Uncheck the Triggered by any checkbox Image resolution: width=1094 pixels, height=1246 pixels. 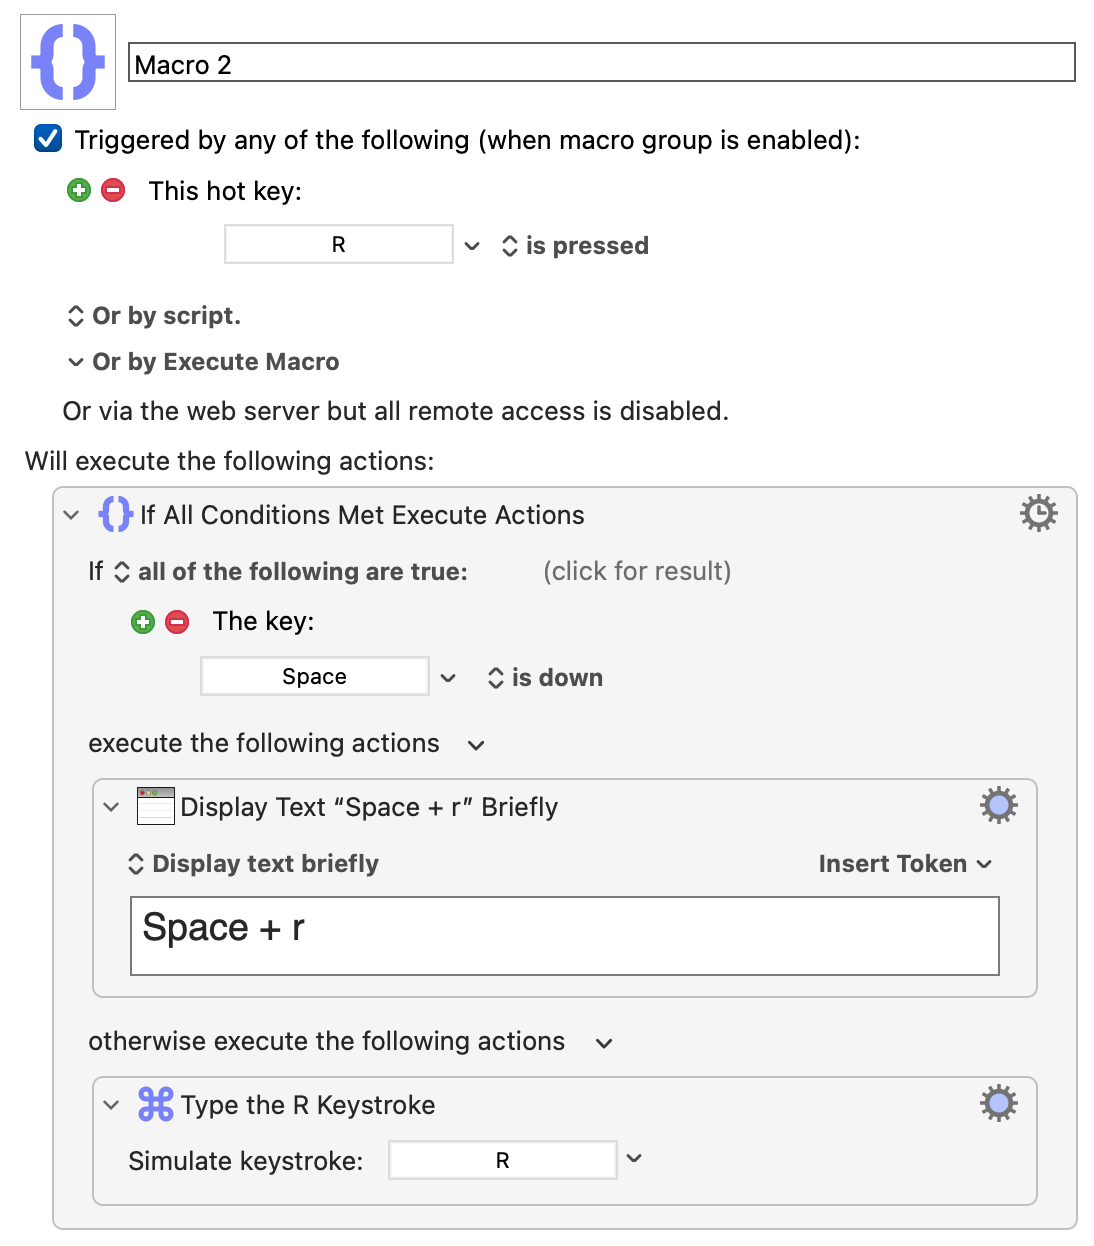pyautogui.click(x=48, y=138)
